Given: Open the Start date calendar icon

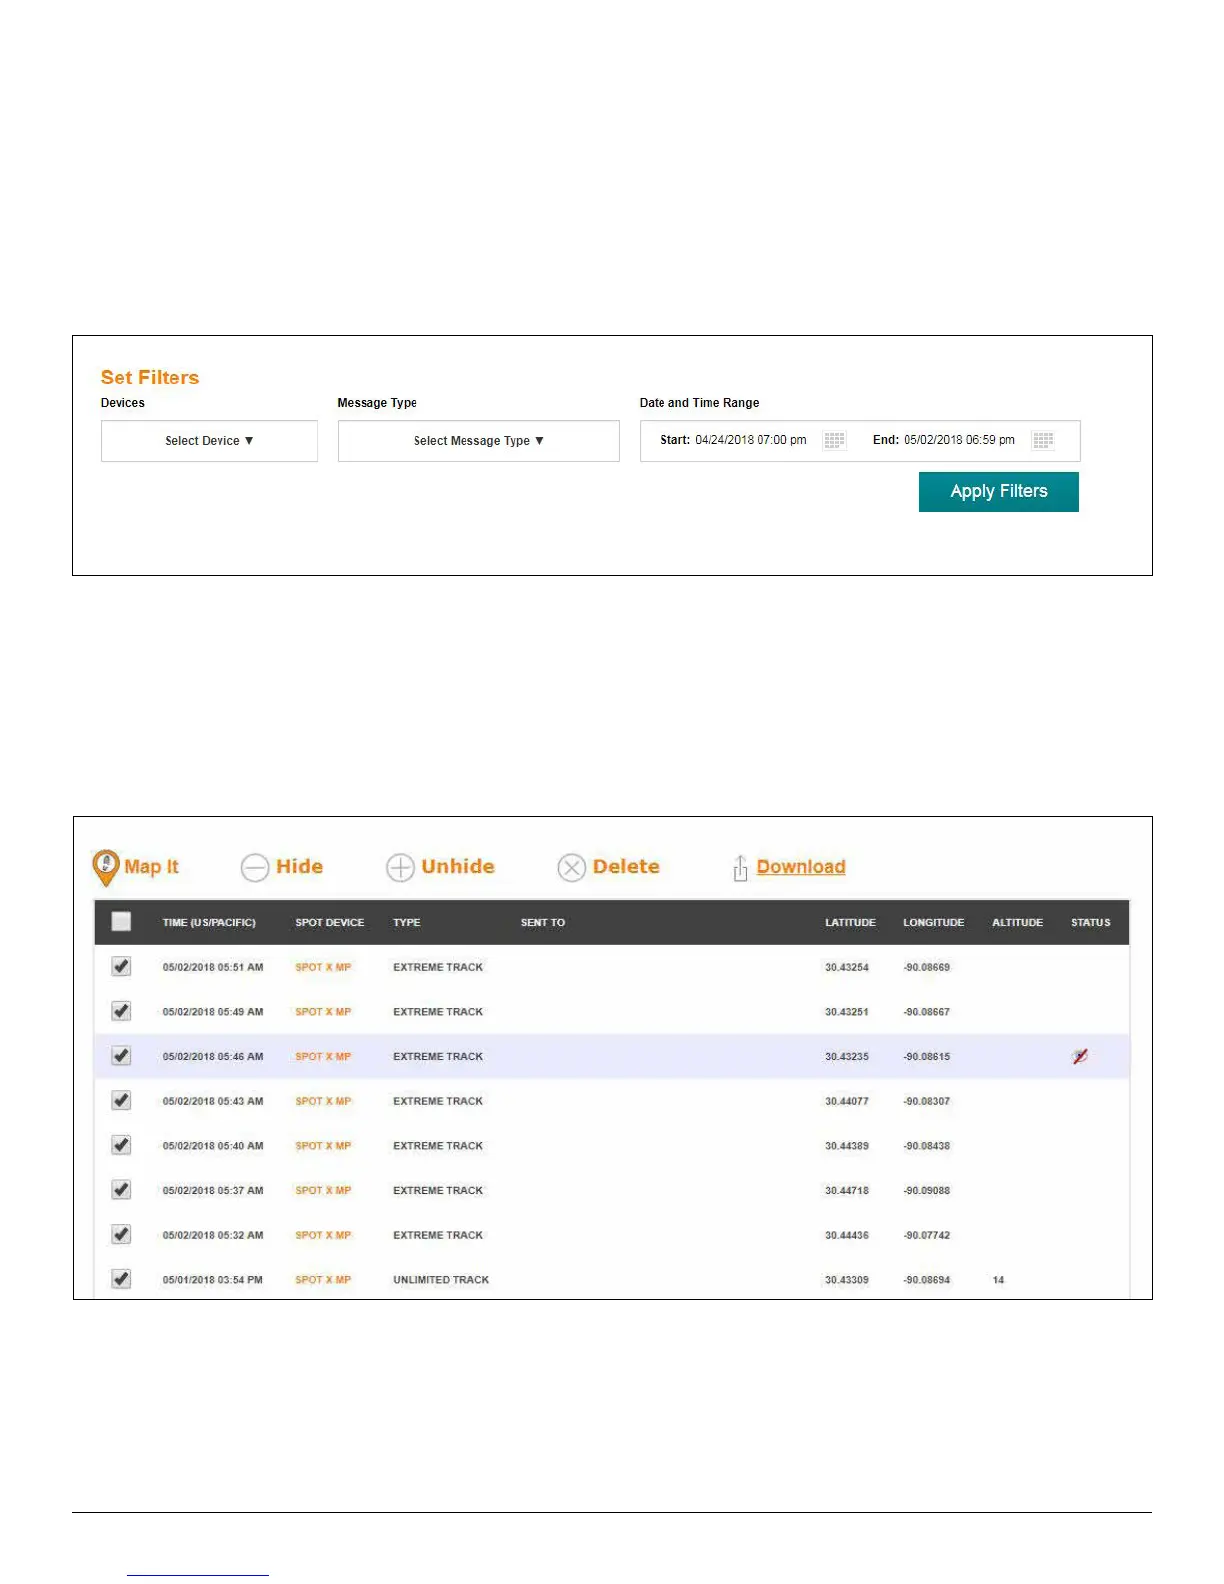Looking at the screenshot, I should 835,440.
